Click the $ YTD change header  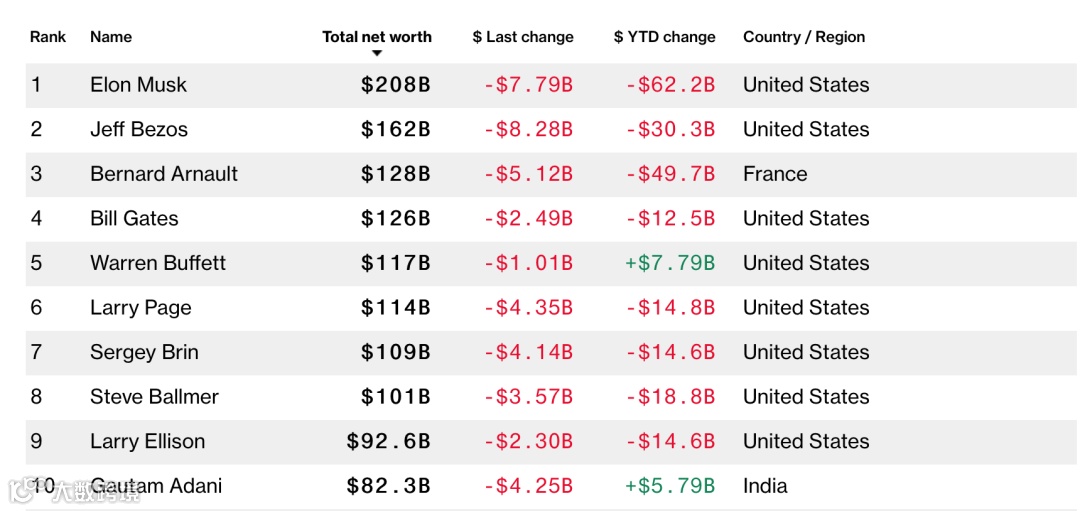tap(665, 37)
